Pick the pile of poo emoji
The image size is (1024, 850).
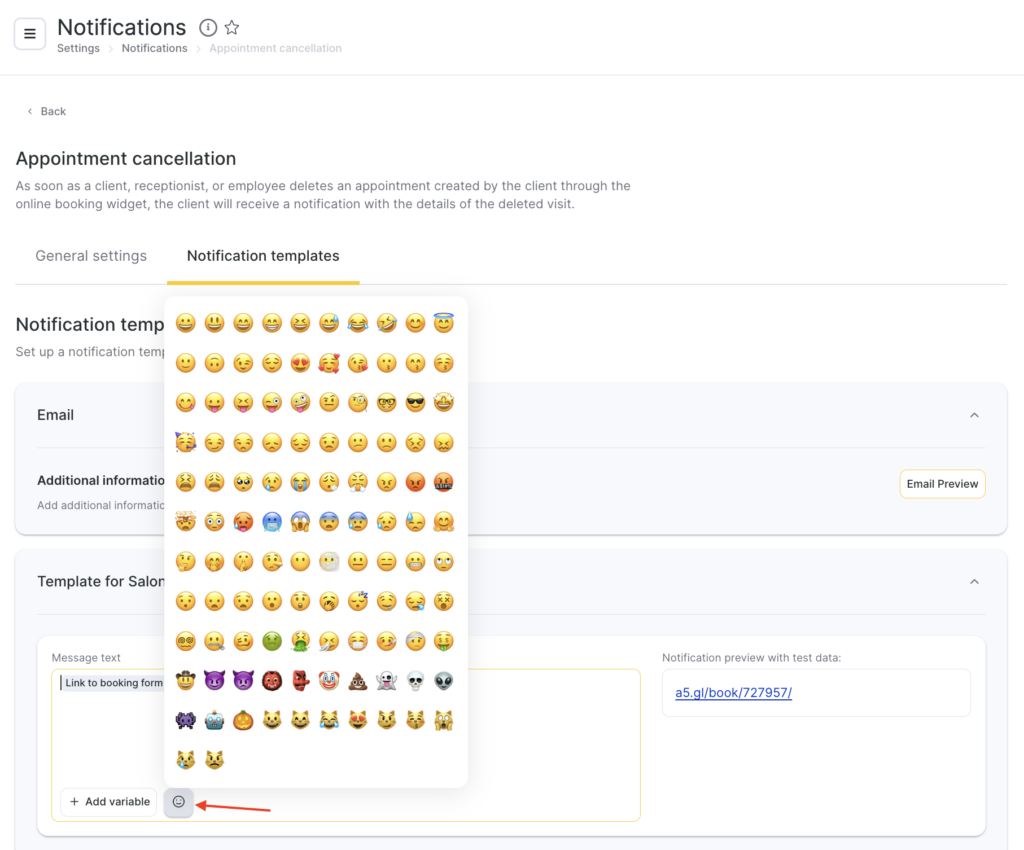[x=357, y=679]
